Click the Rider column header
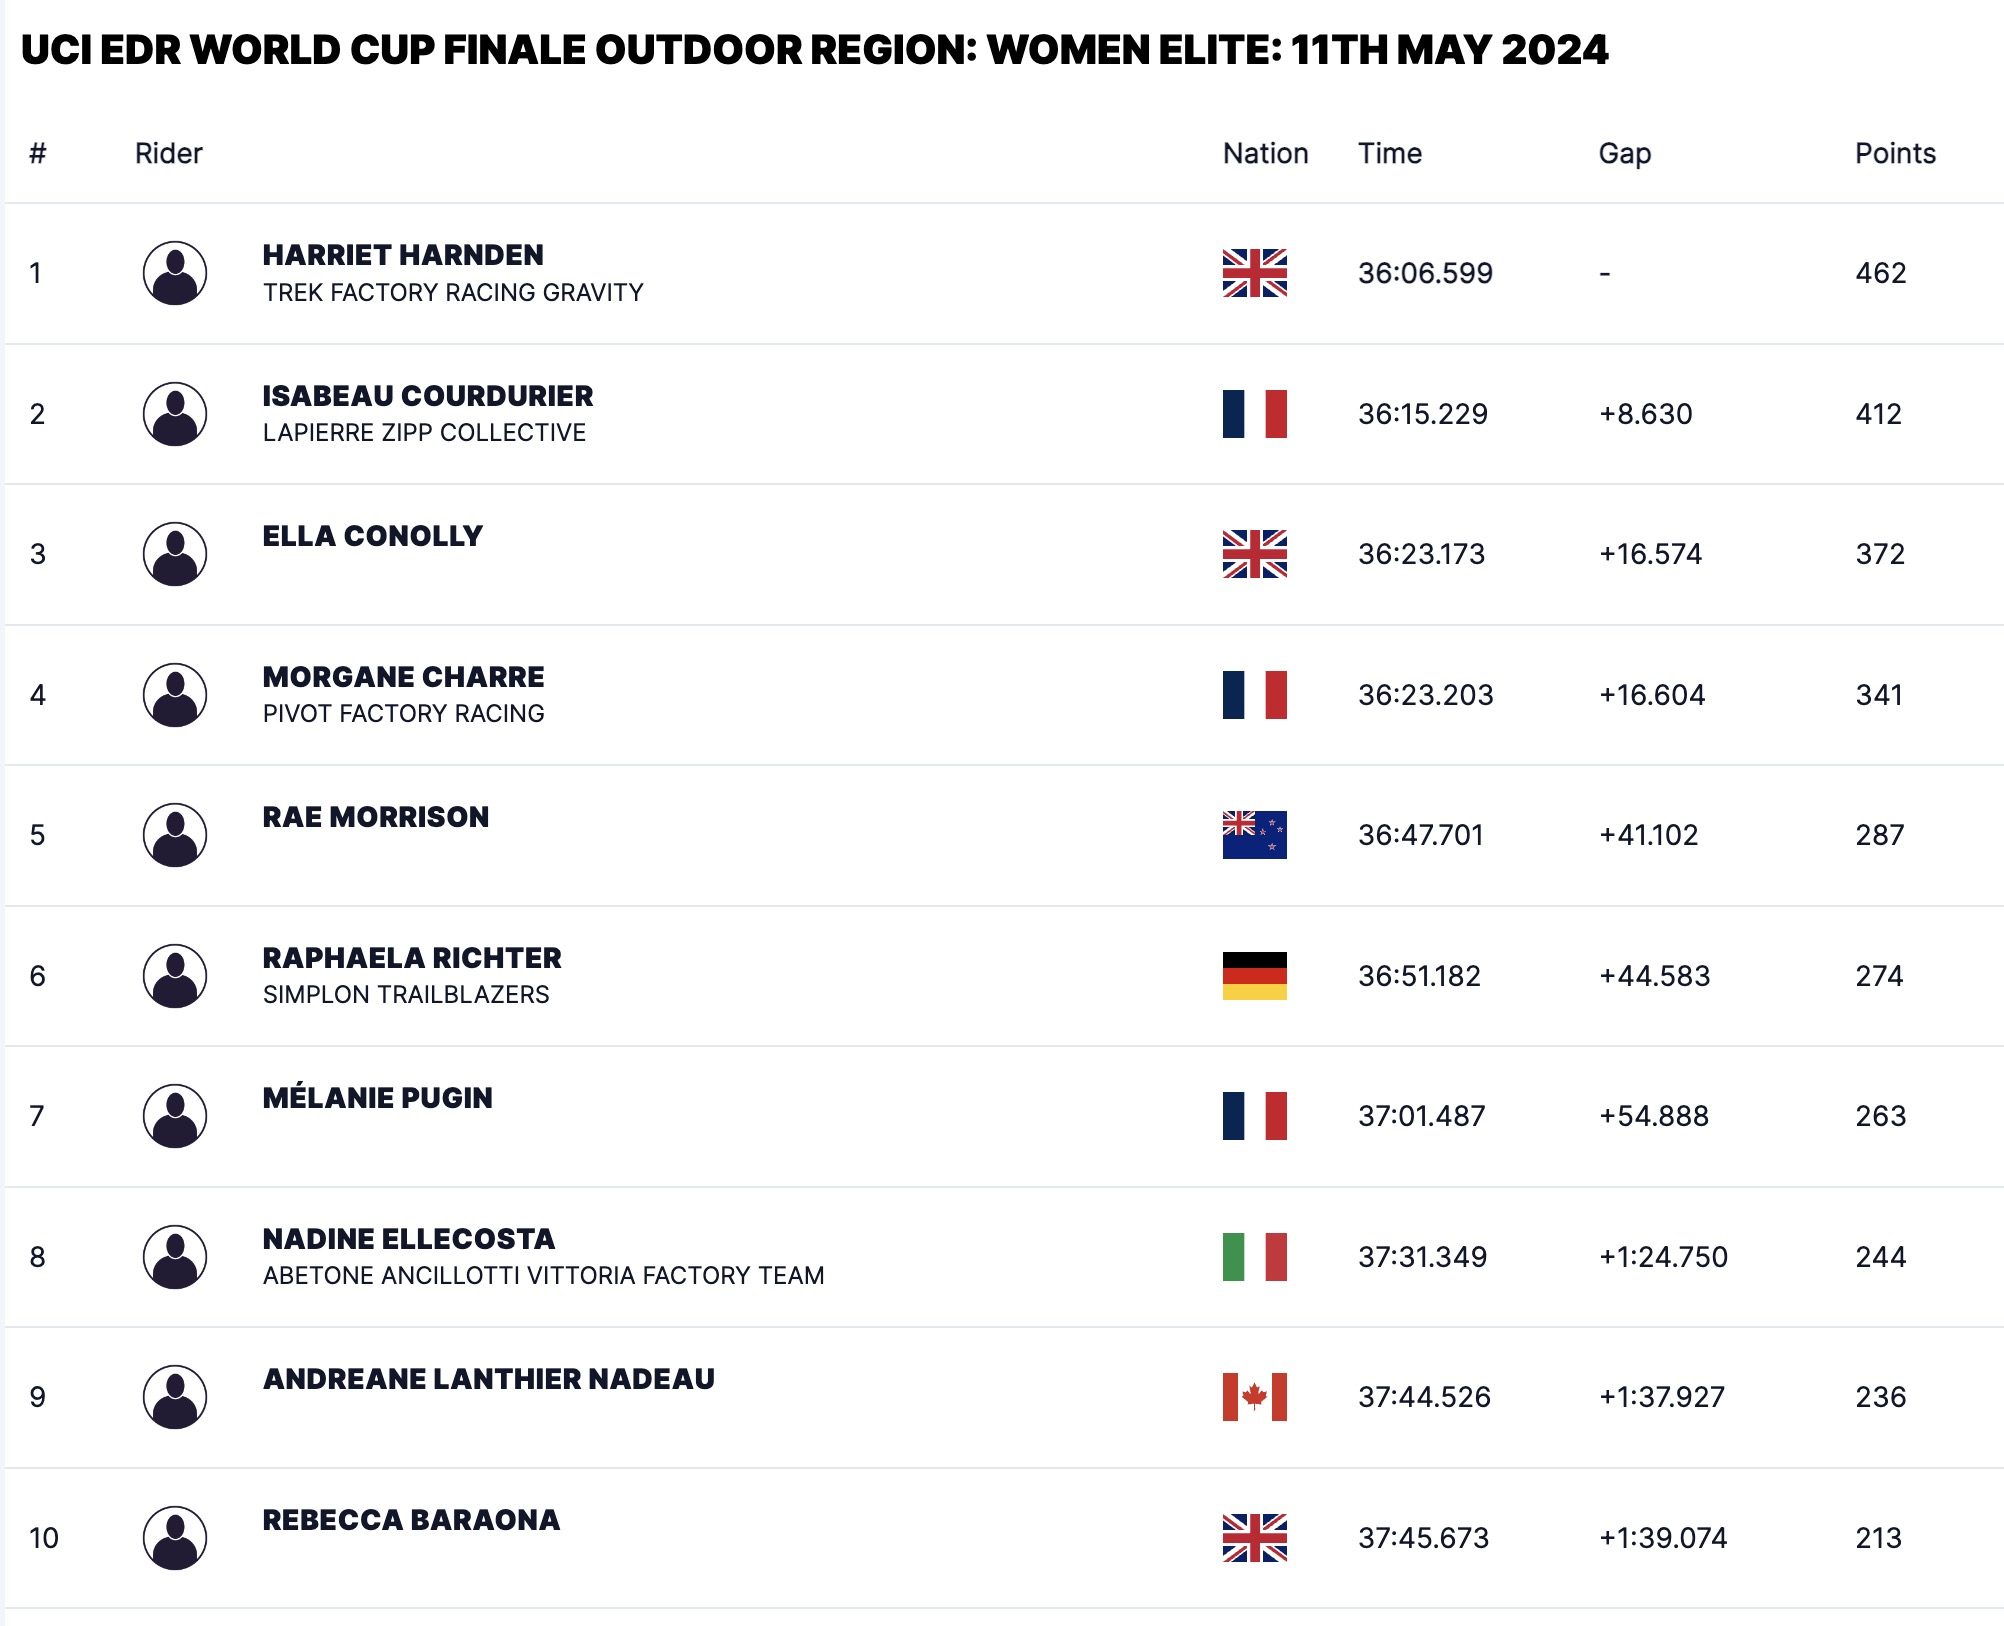This screenshot has width=2004, height=1626. (168, 153)
